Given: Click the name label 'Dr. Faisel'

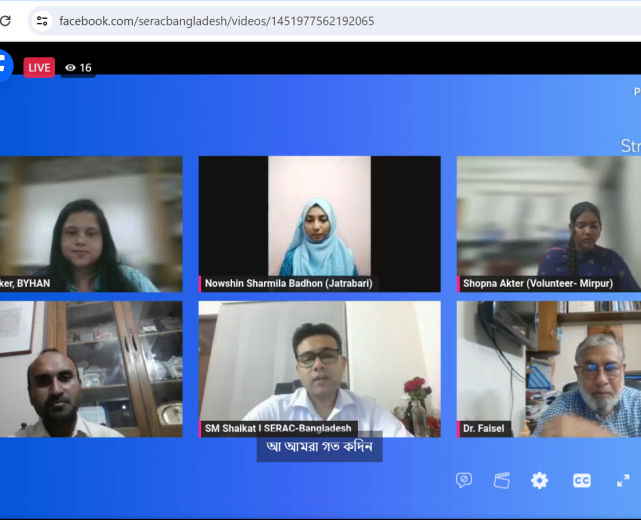Looking at the screenshot, I should 484,428.
